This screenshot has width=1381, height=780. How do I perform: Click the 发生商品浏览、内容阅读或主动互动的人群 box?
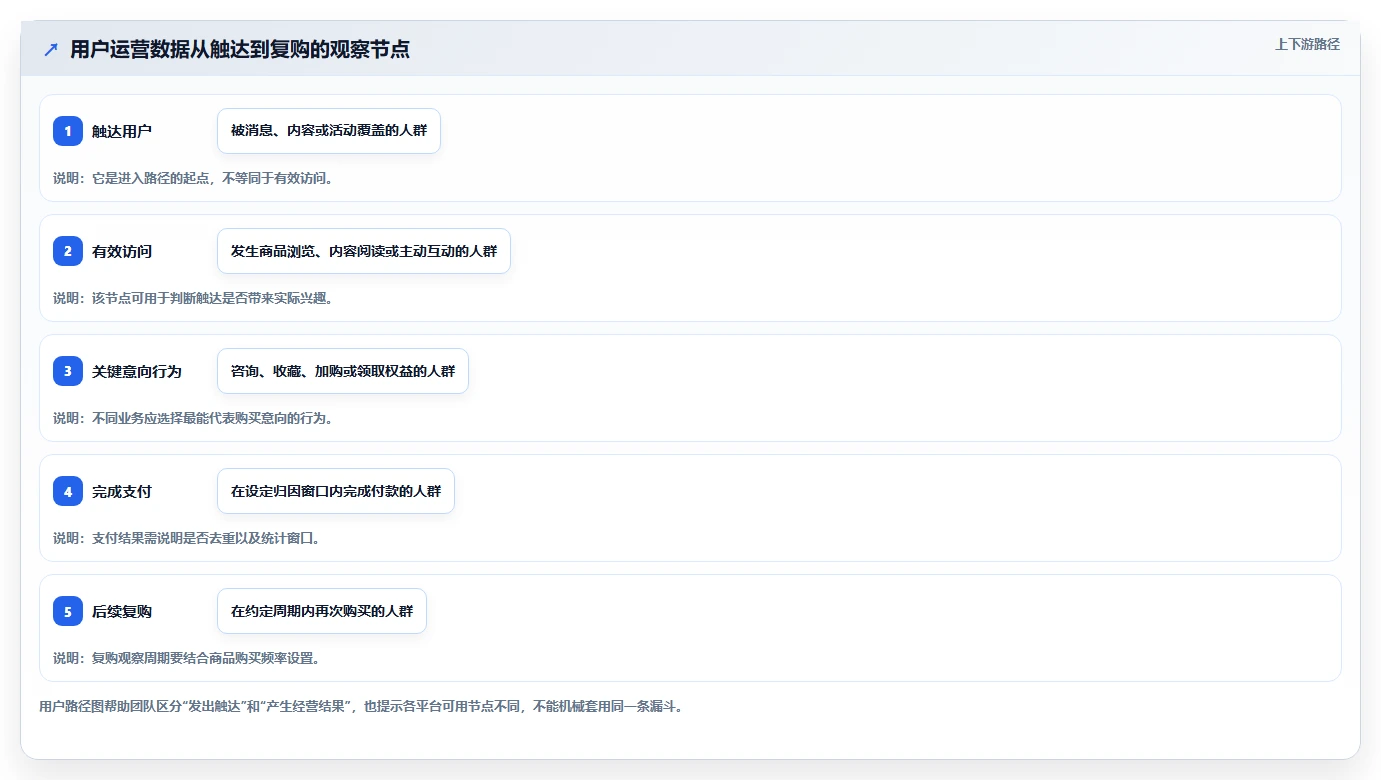coord(364,251)
